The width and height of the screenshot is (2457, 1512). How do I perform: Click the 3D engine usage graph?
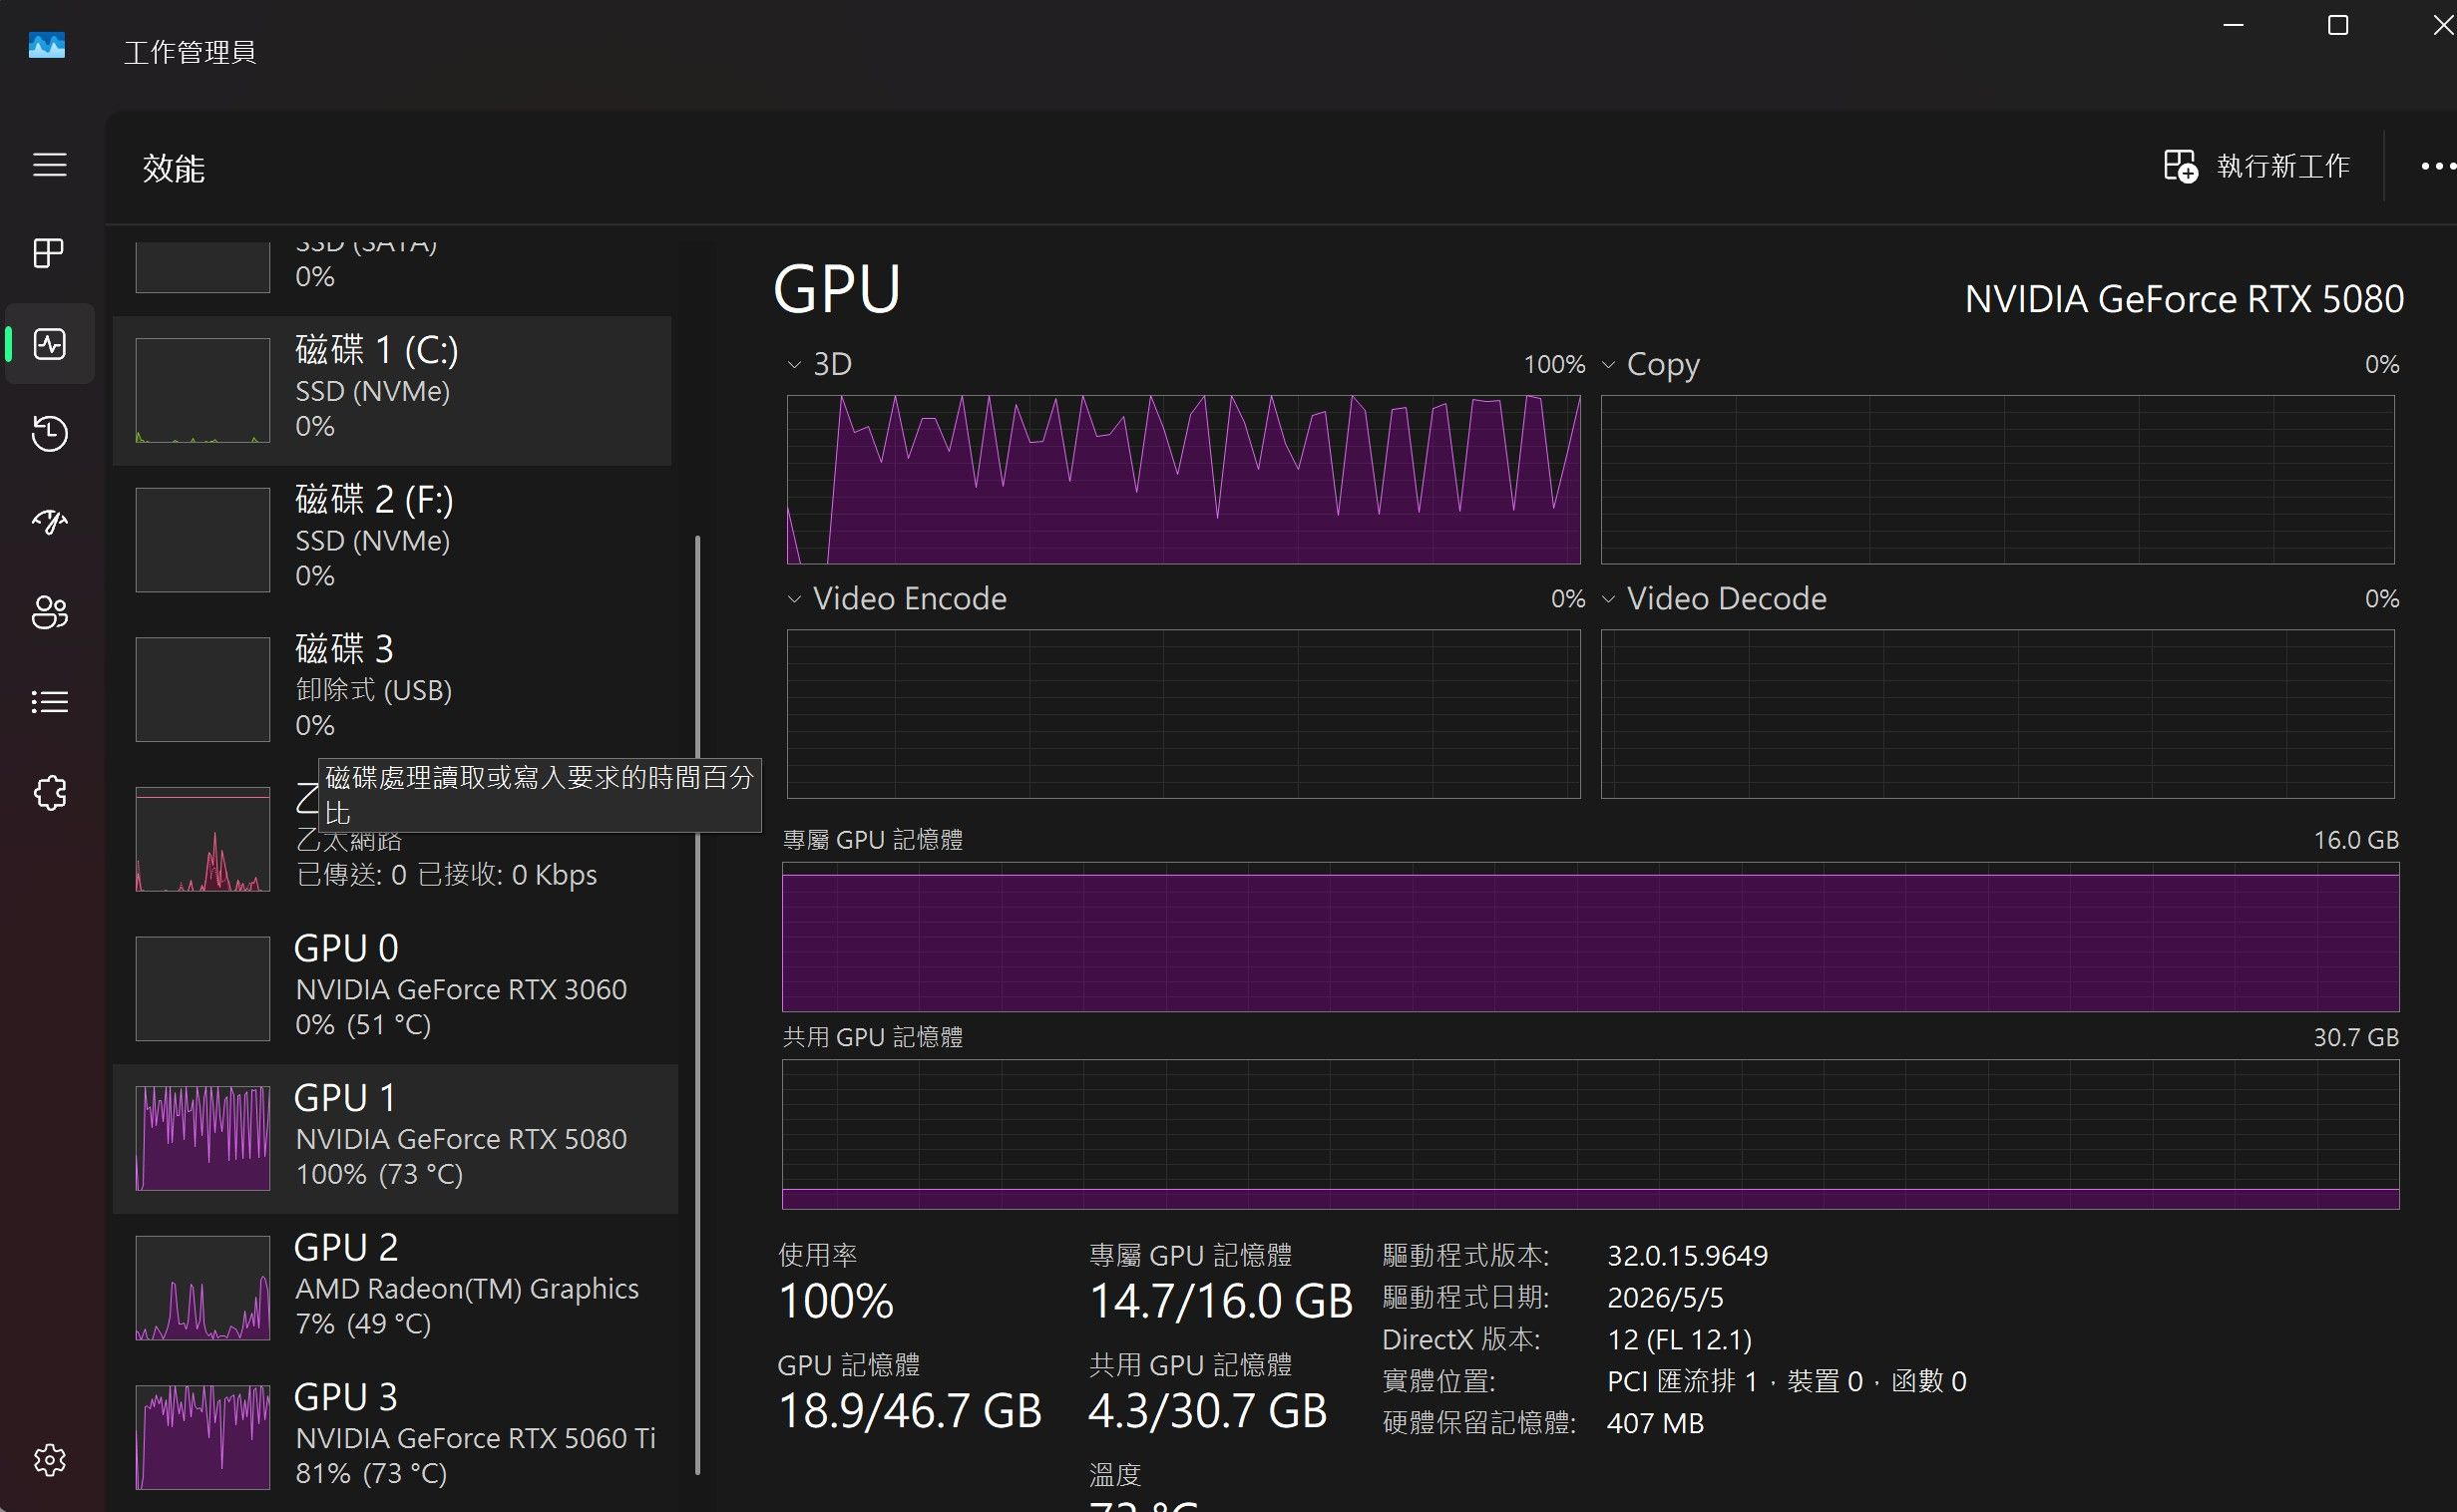point(1184,480)
